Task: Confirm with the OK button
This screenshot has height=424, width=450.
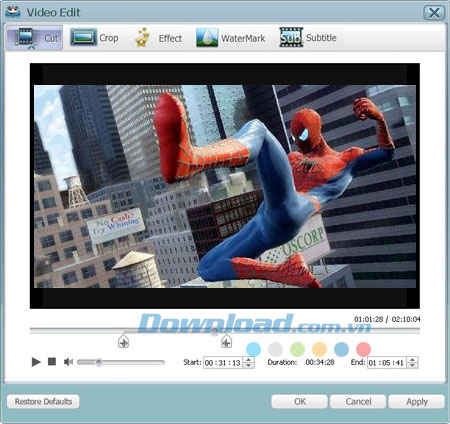Action: (299, 402)
